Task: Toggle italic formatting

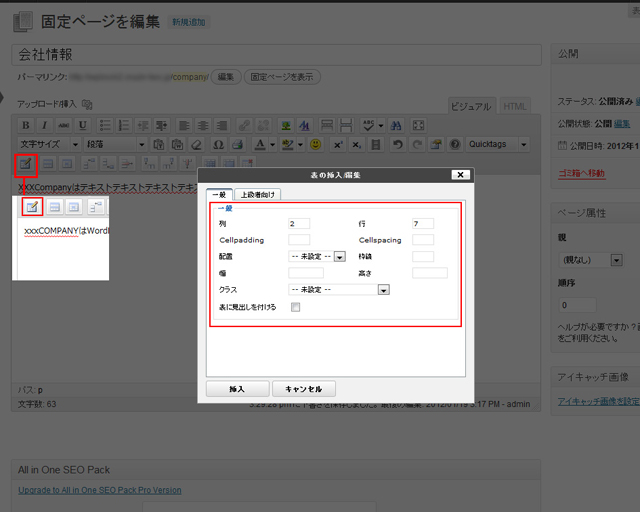Action: [x=44, y=125]
